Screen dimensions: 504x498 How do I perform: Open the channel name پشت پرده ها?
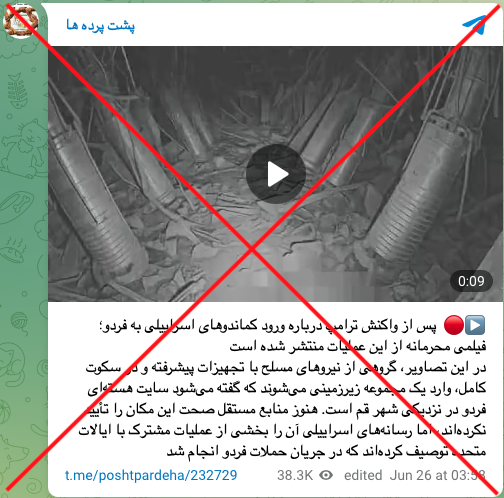coord(100,26)
